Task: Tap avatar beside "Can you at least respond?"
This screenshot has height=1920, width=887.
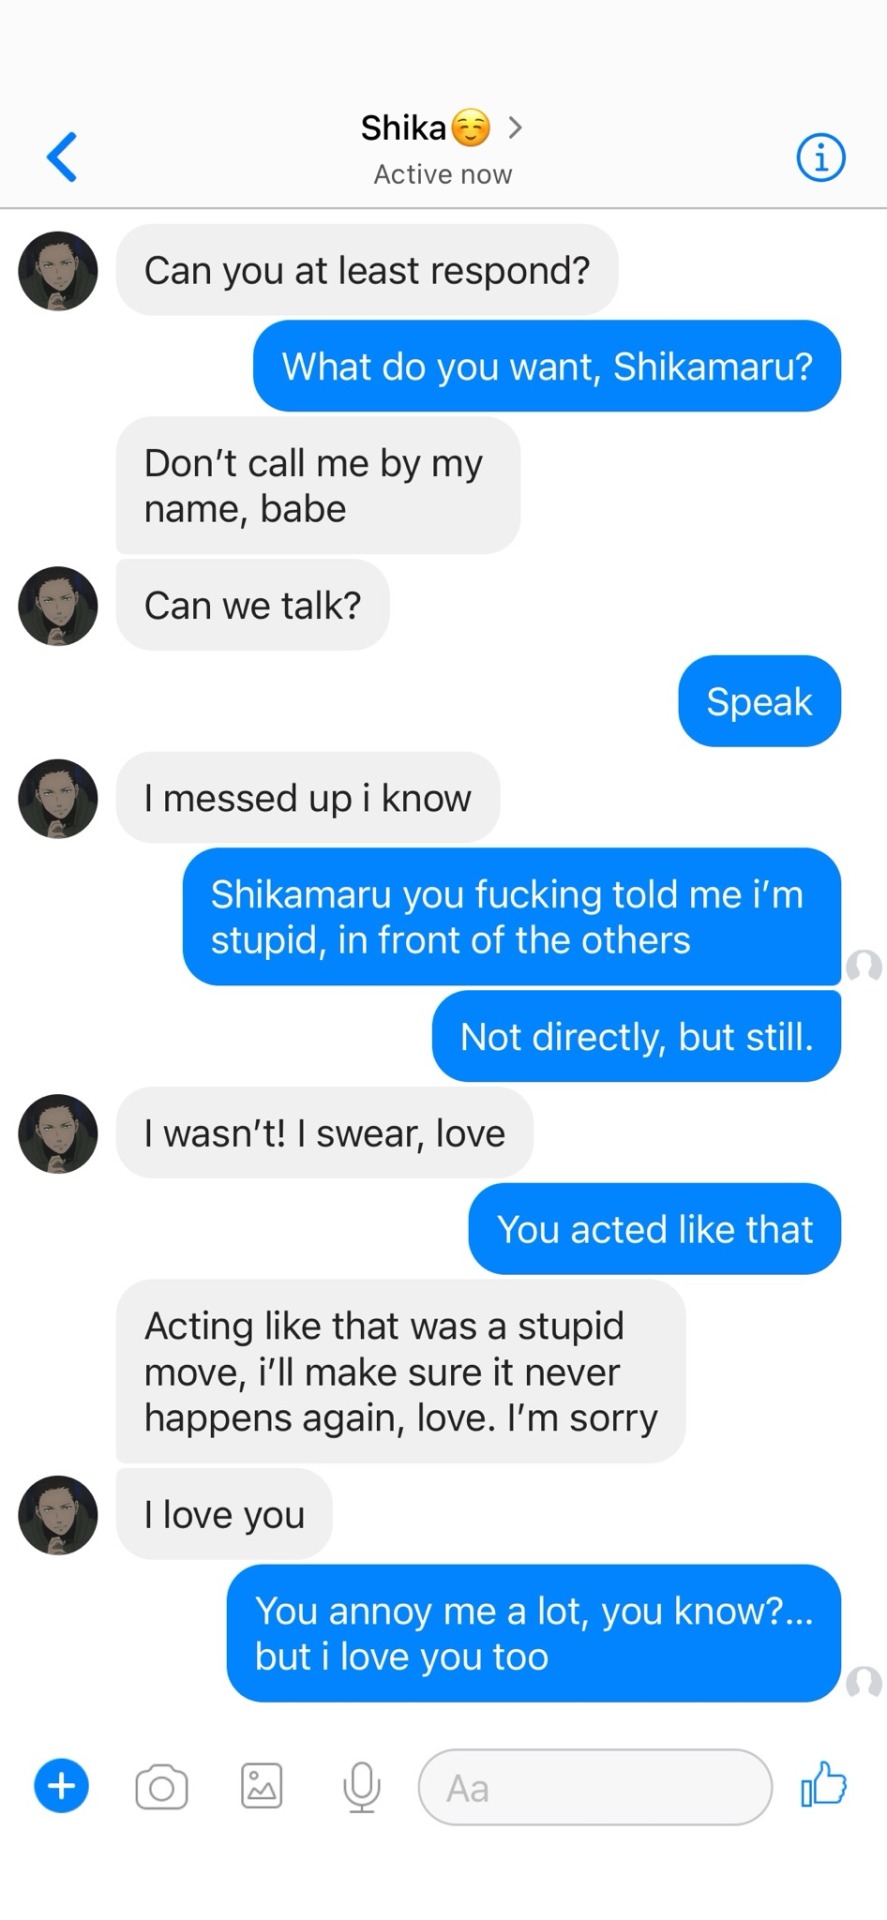Action: click(58, 271)
